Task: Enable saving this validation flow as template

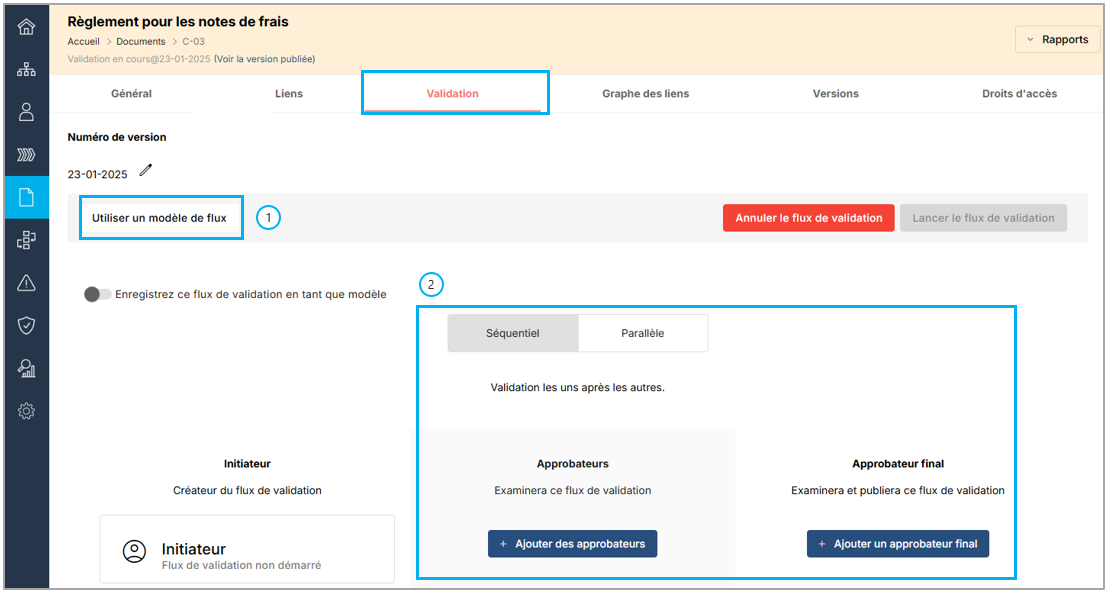Action: [x=97, y=294]
